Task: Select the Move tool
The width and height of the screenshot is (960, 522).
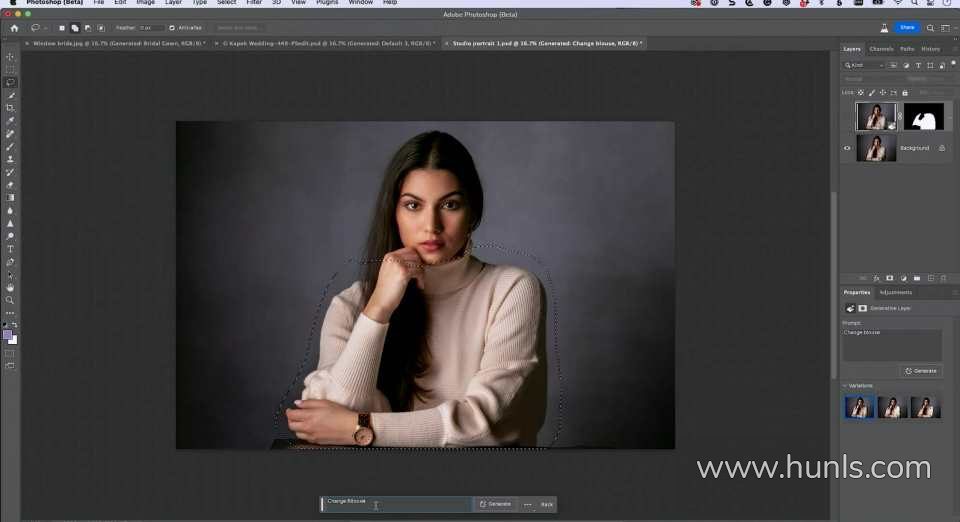Action: (x=10, y=56)
